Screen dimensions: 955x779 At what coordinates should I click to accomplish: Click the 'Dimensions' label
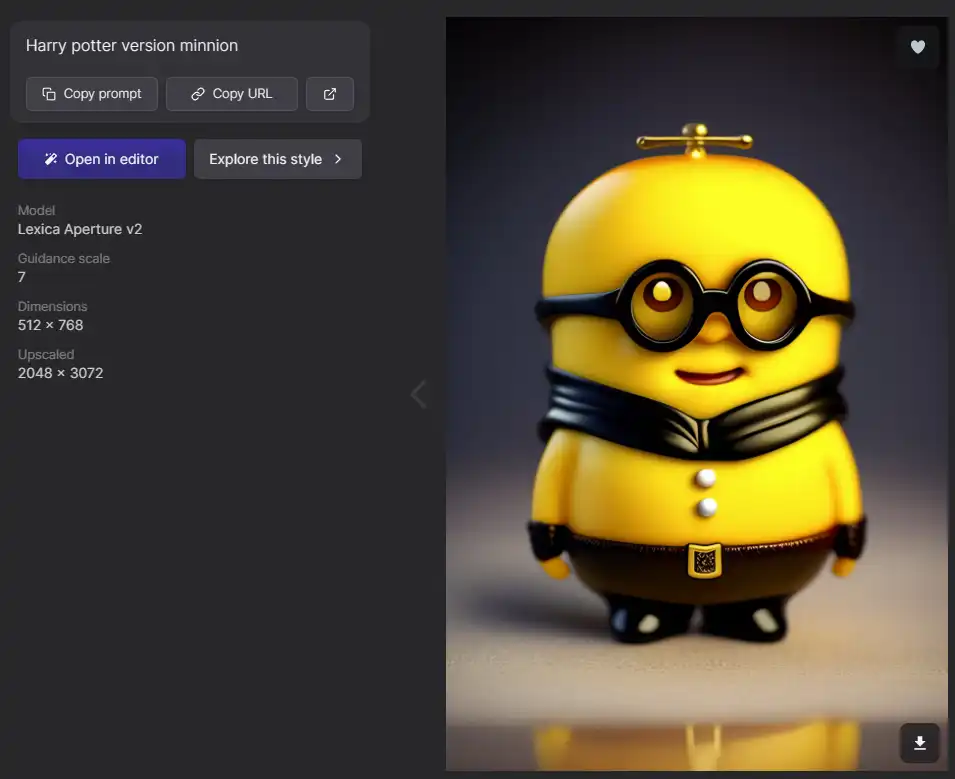pos(52,306)
